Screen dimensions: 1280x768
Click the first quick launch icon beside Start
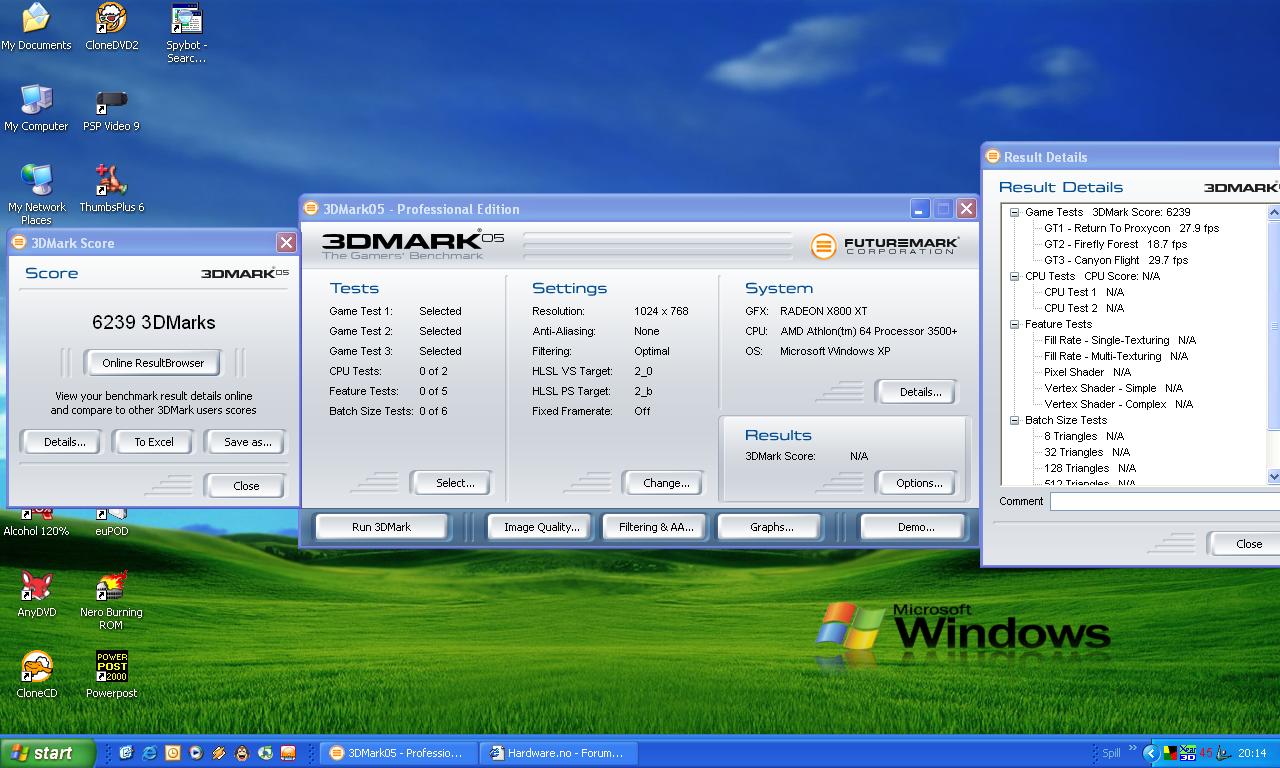click(x=126, y=753)
